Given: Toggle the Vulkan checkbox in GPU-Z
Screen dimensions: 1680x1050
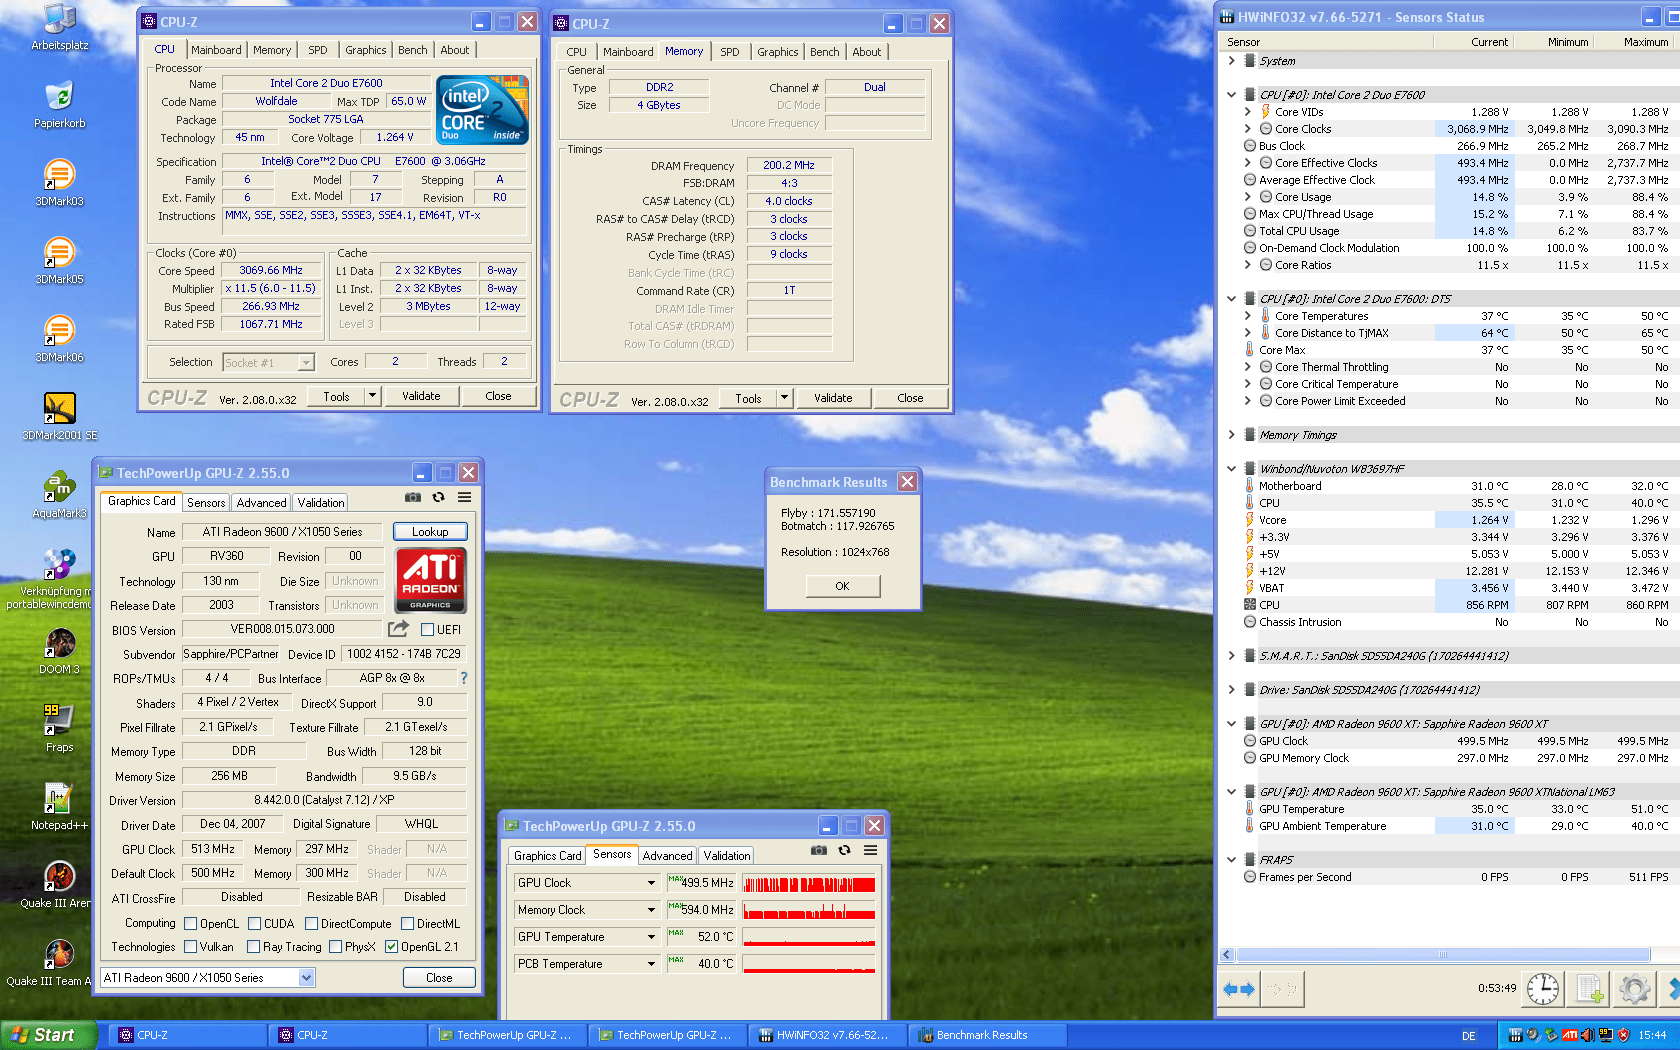Looking at the screenshot, I should pos(190,947).
